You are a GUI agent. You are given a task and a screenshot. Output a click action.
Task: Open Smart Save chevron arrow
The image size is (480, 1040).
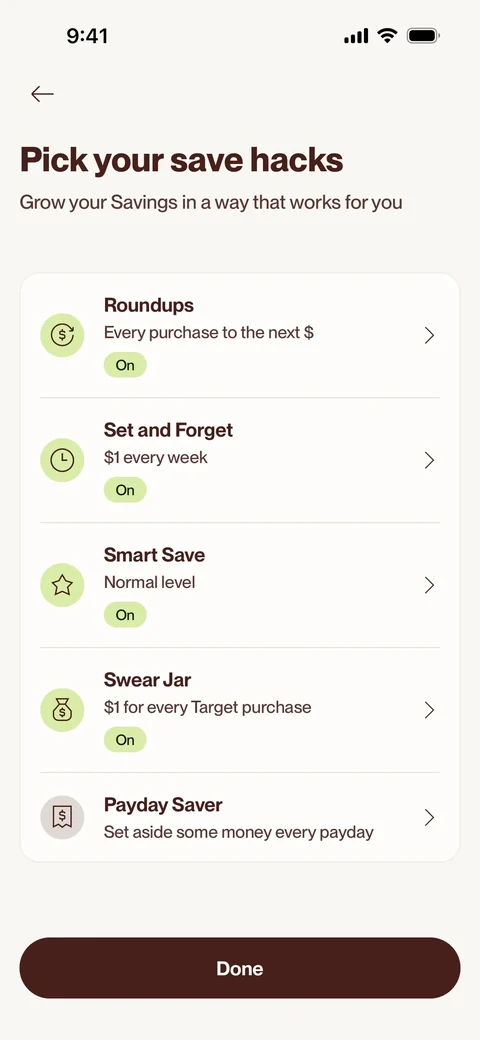click(429, 585)
